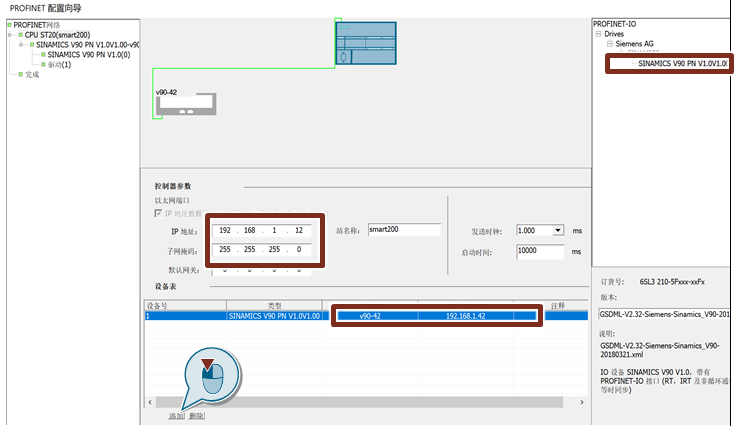Click the 类型 column header
Viewport: 736px width, 426px height.
(x=275, y=305)
